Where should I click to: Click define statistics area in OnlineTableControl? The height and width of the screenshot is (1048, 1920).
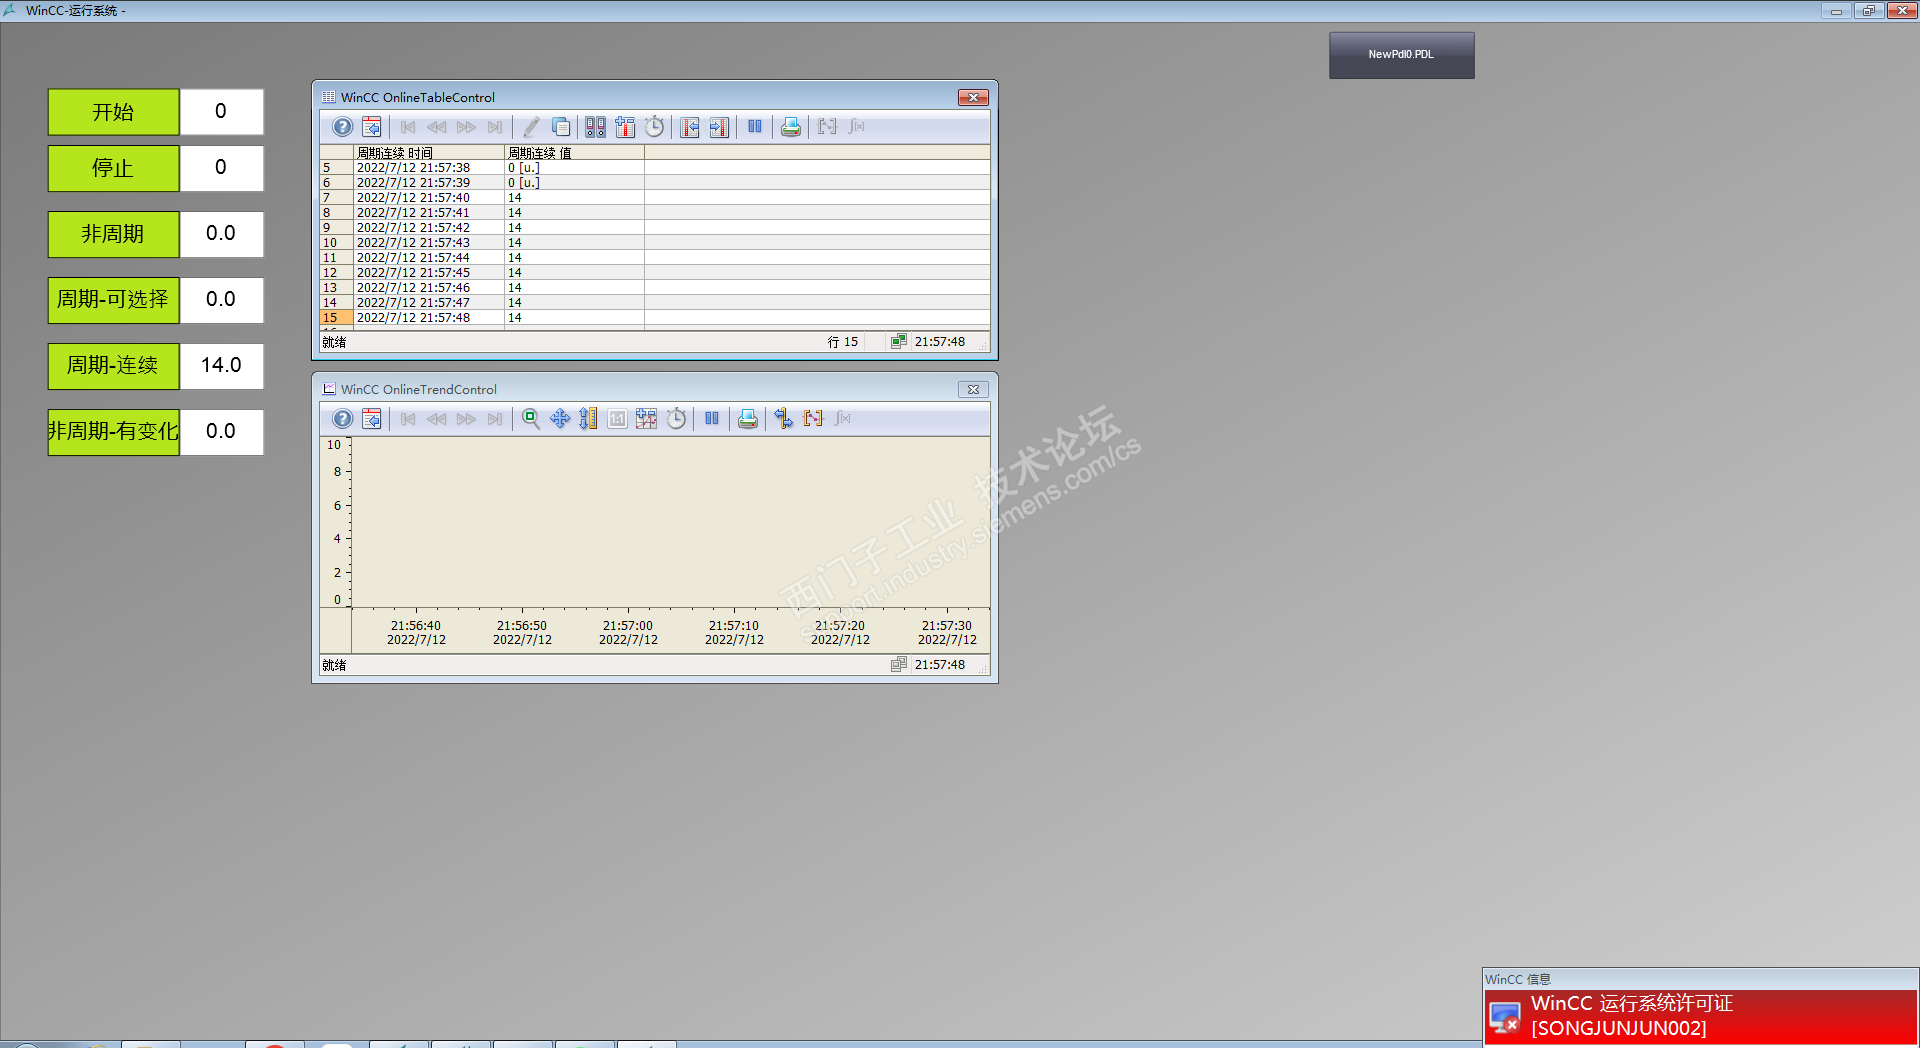[x=827, y=127]
